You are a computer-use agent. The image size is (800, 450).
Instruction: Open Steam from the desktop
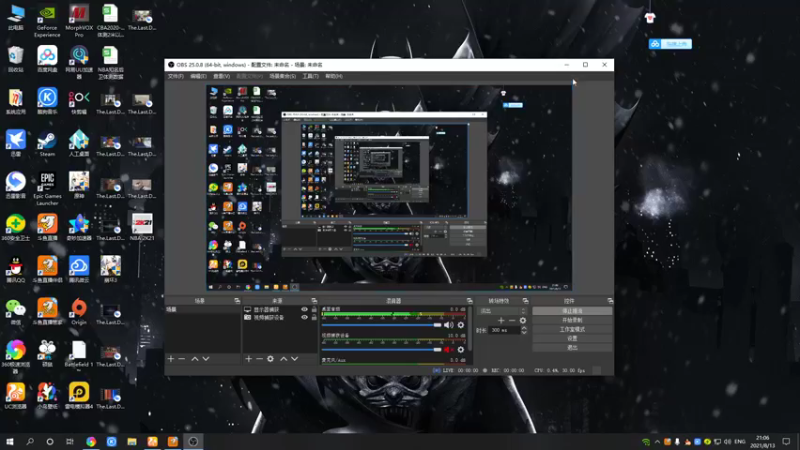(47, 144)
